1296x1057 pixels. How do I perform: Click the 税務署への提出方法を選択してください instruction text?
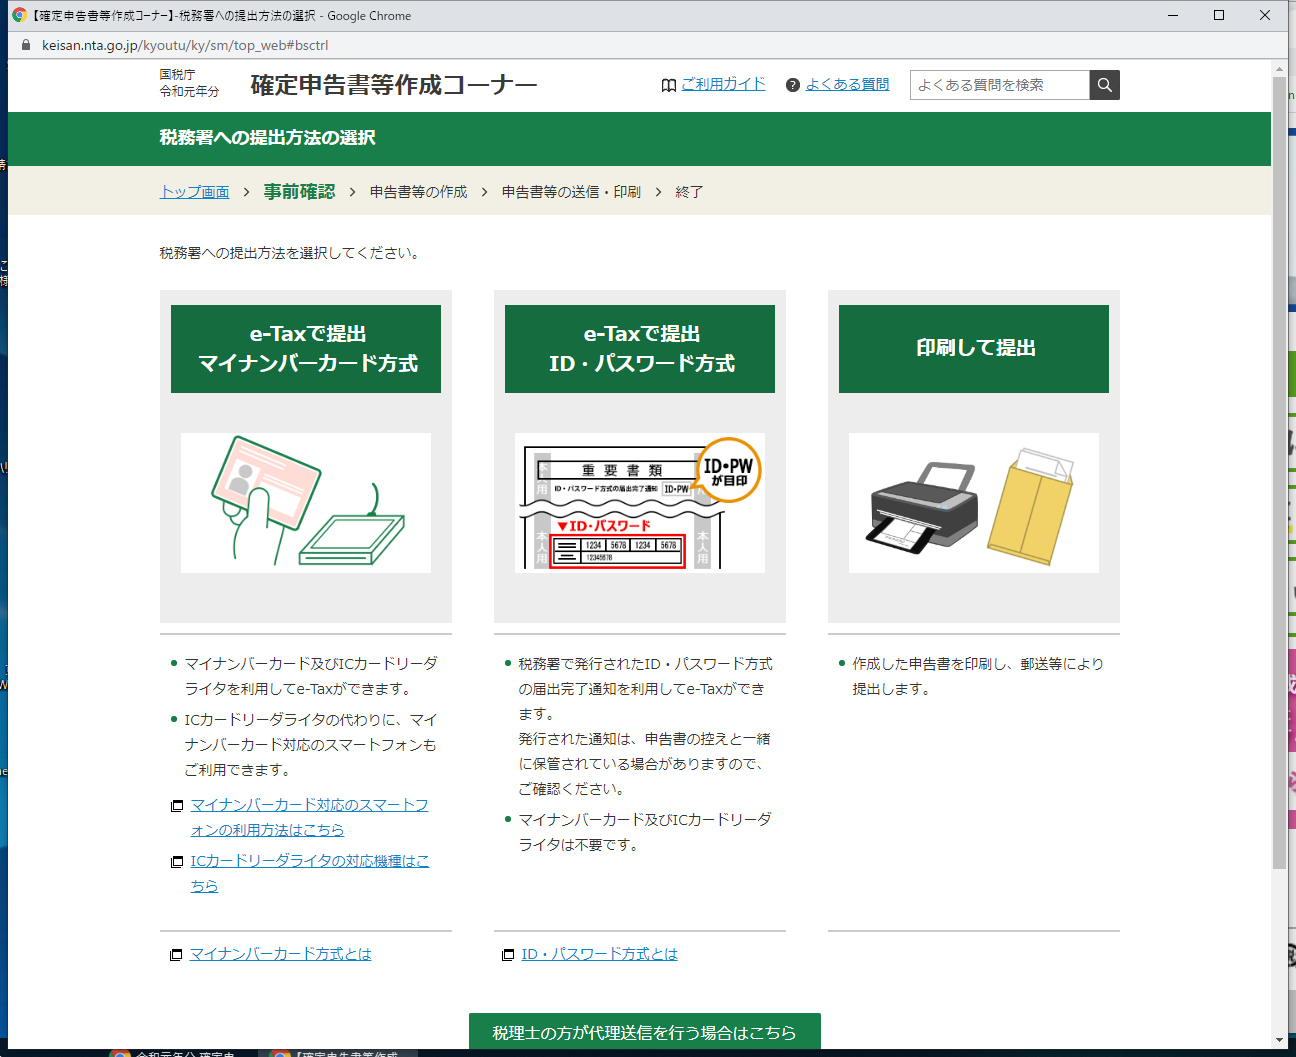point(292,253)
